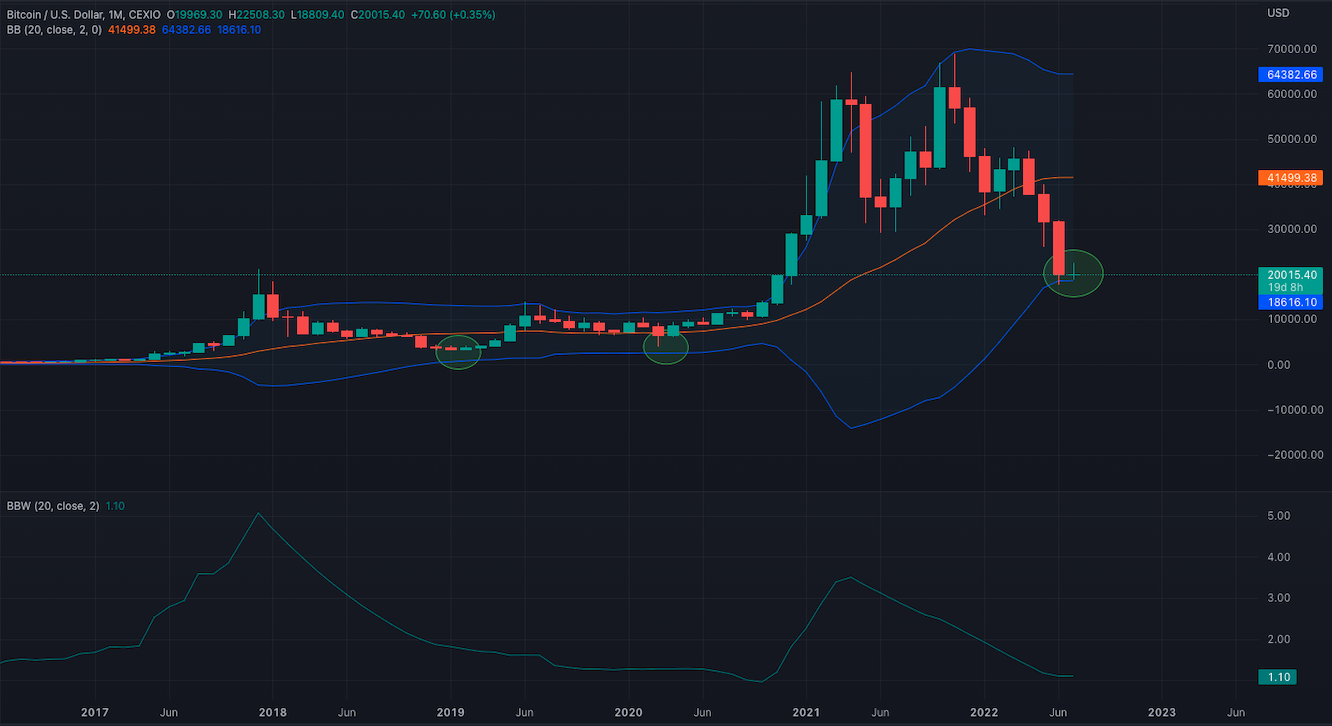1332x726 pixels.
Task: Click the 2018 time axis label
Action: pyautogui.click(x=272, y=712)
